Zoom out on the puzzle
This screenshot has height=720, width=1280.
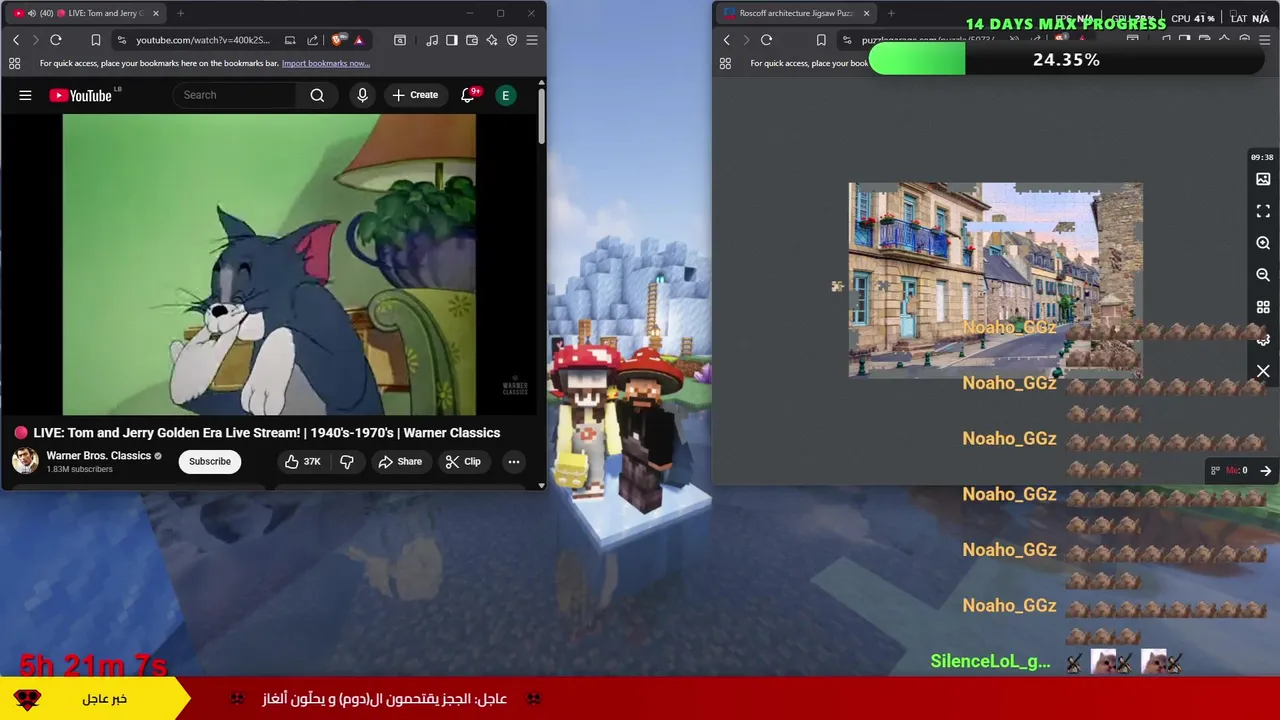click(x=1263, y=275)
